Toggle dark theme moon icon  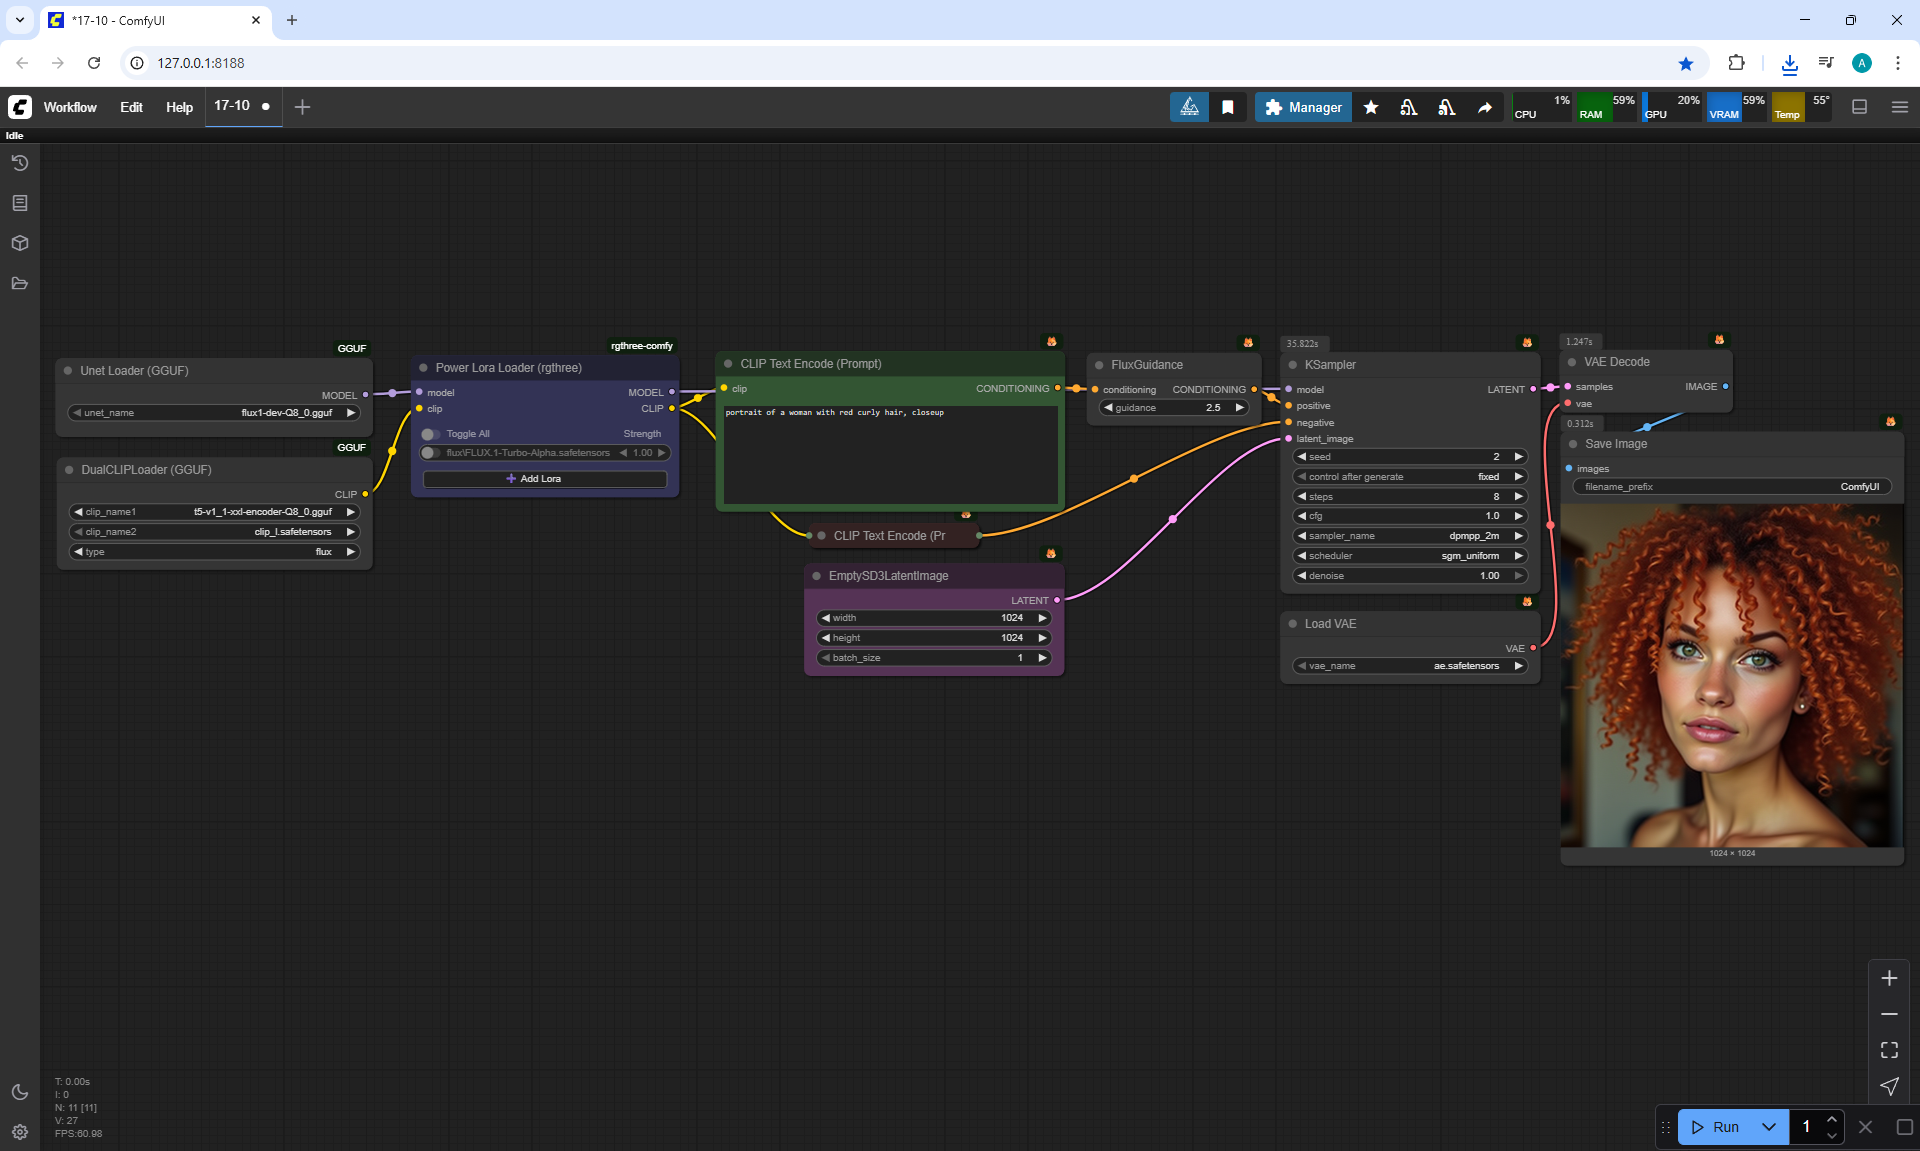click(x=20, y=1092)
